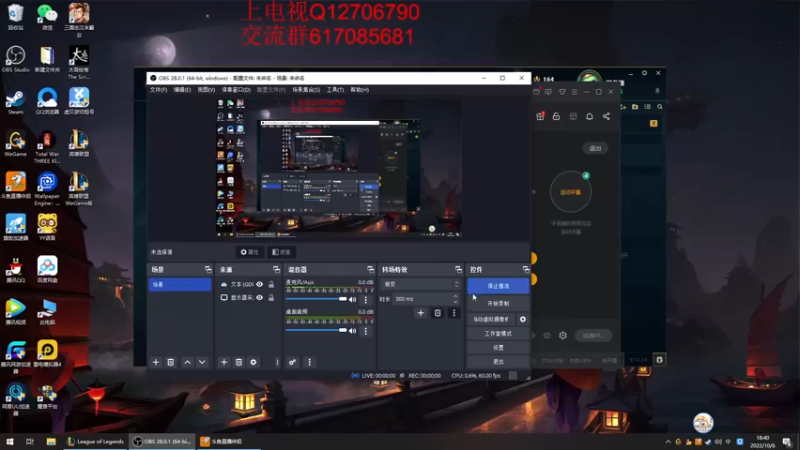Open transition three-dot options menu
The width and height of the screenshot is (800, 450).
click(x=454, y=313)
